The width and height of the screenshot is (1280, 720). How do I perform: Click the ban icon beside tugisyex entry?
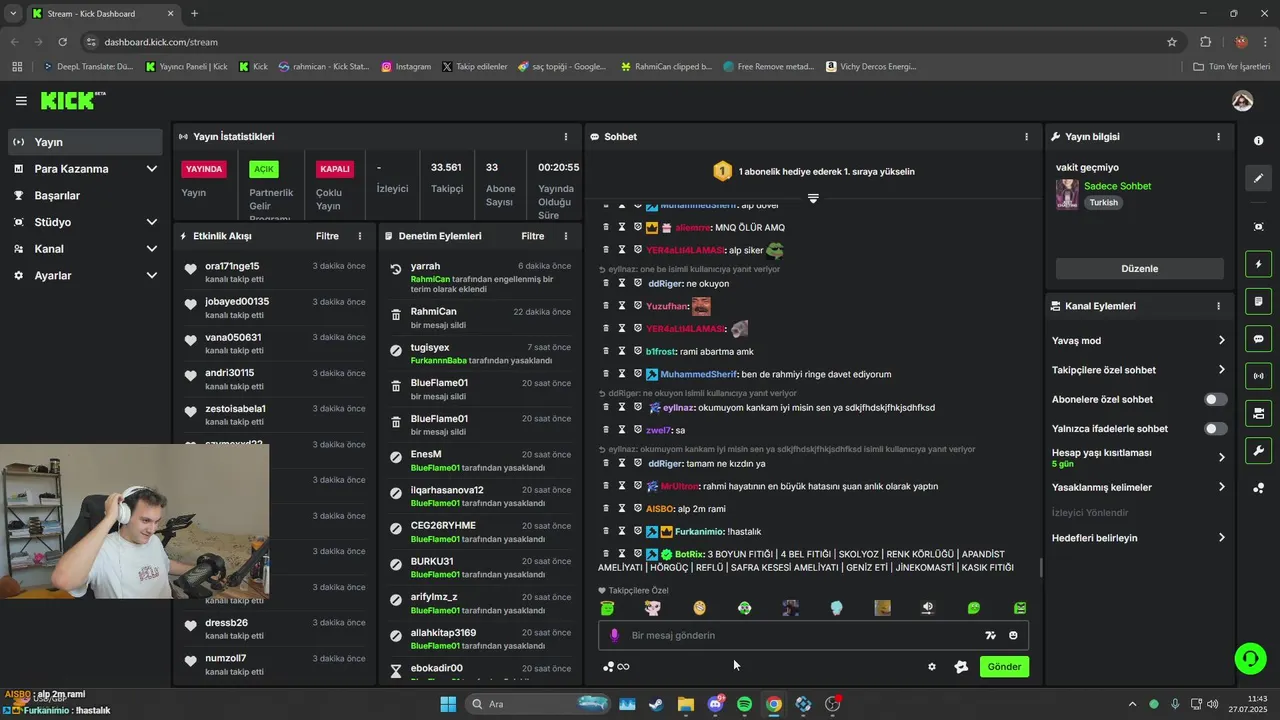pyautogui.click(x=396, y=350)
